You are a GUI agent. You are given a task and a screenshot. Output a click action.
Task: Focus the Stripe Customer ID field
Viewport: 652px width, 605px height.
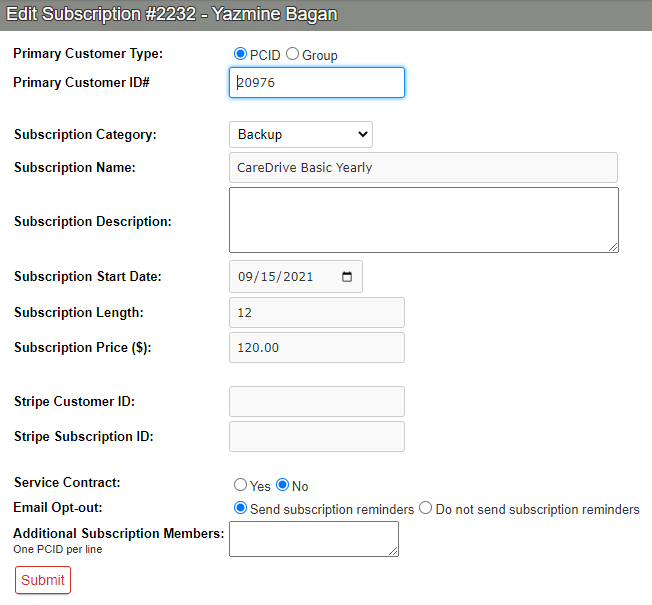coord(316,401)
